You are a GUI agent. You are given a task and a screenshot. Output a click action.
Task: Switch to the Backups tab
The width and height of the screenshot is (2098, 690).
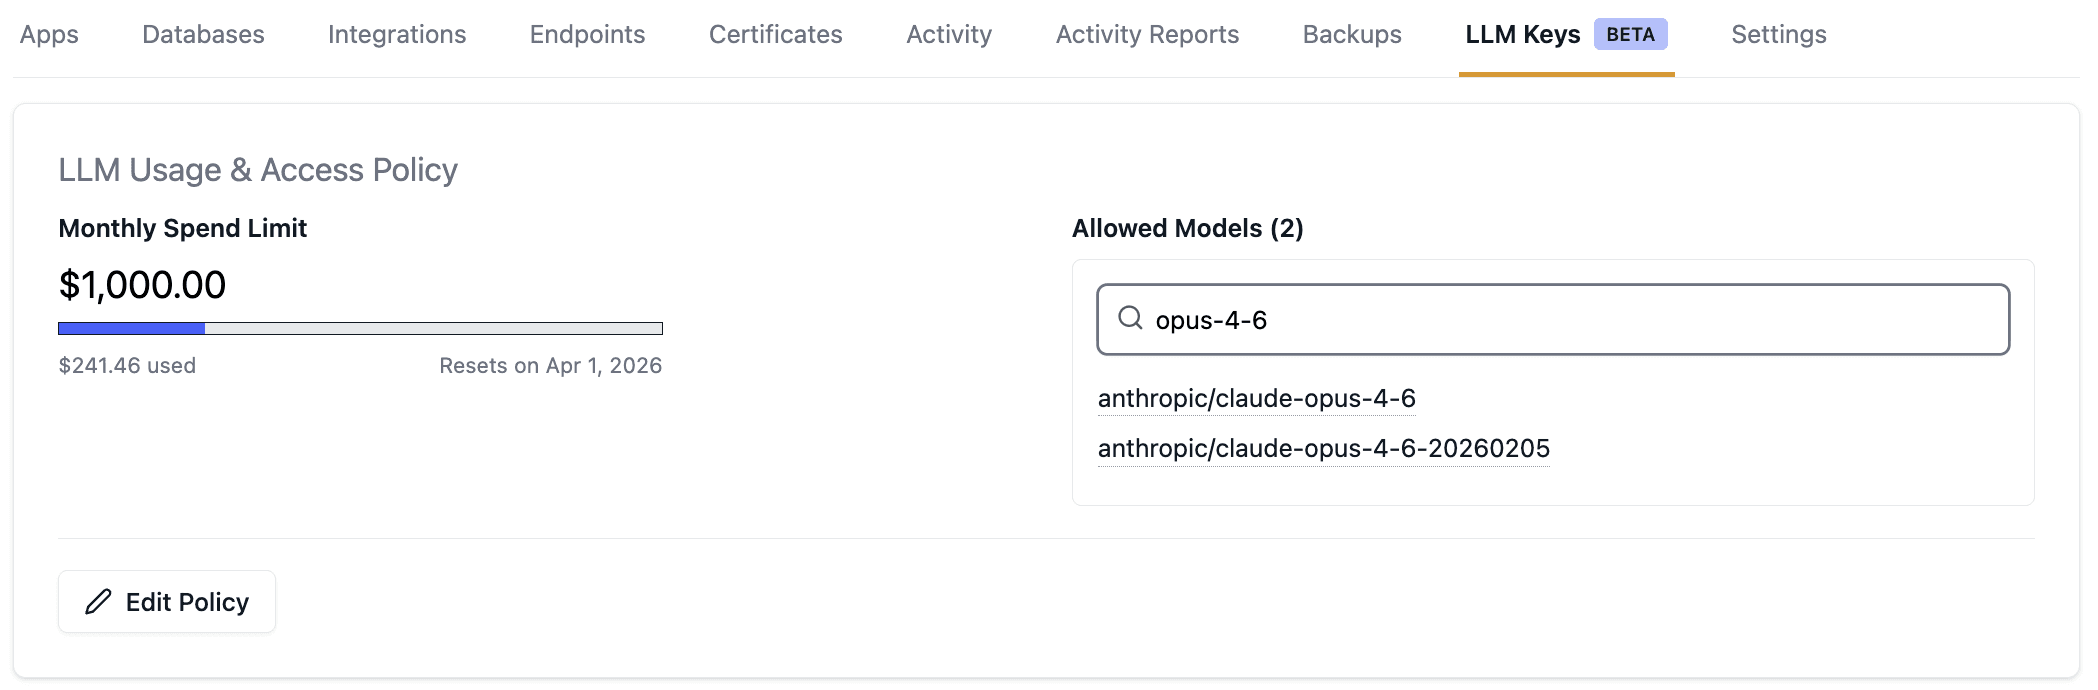coord(1352,34)
